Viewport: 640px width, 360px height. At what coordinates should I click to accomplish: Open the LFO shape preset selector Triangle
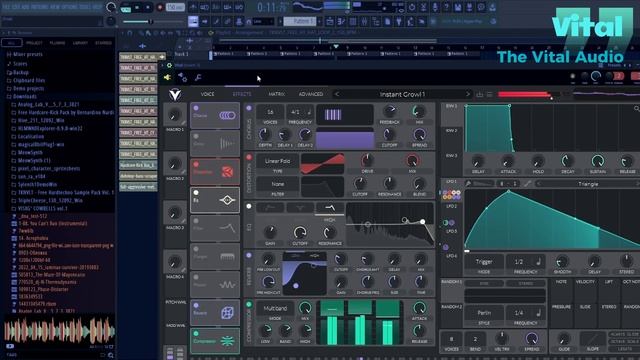click(x=588, y=184)
